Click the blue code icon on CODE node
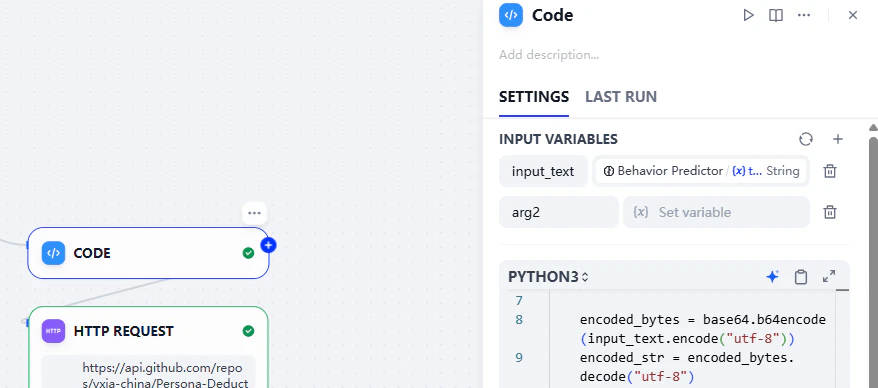Viewport: 878px width, 388px height. click(53, 253)
